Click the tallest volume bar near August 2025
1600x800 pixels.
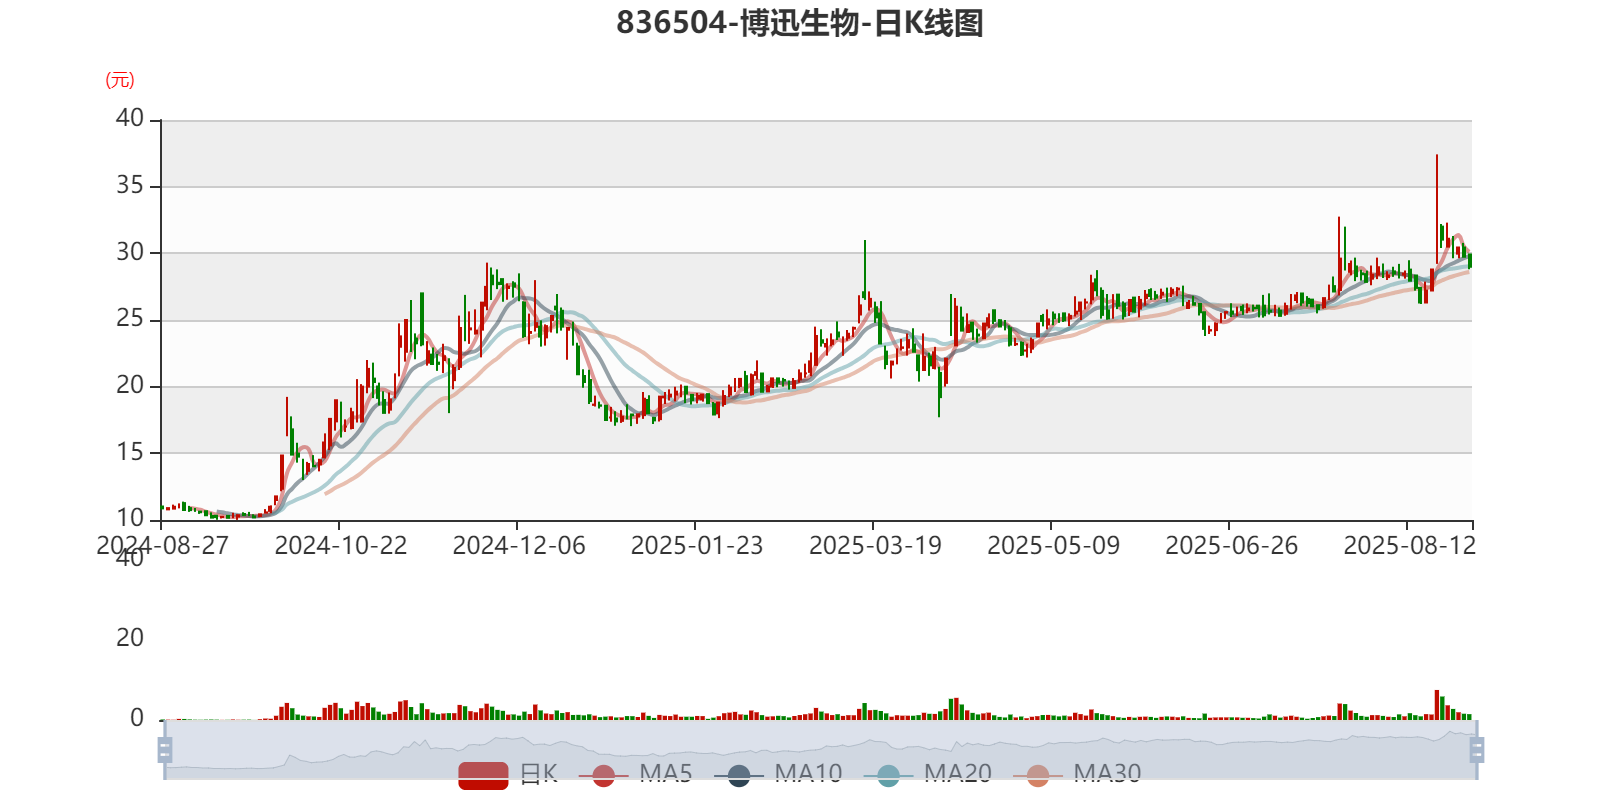tap(1437, 705)
